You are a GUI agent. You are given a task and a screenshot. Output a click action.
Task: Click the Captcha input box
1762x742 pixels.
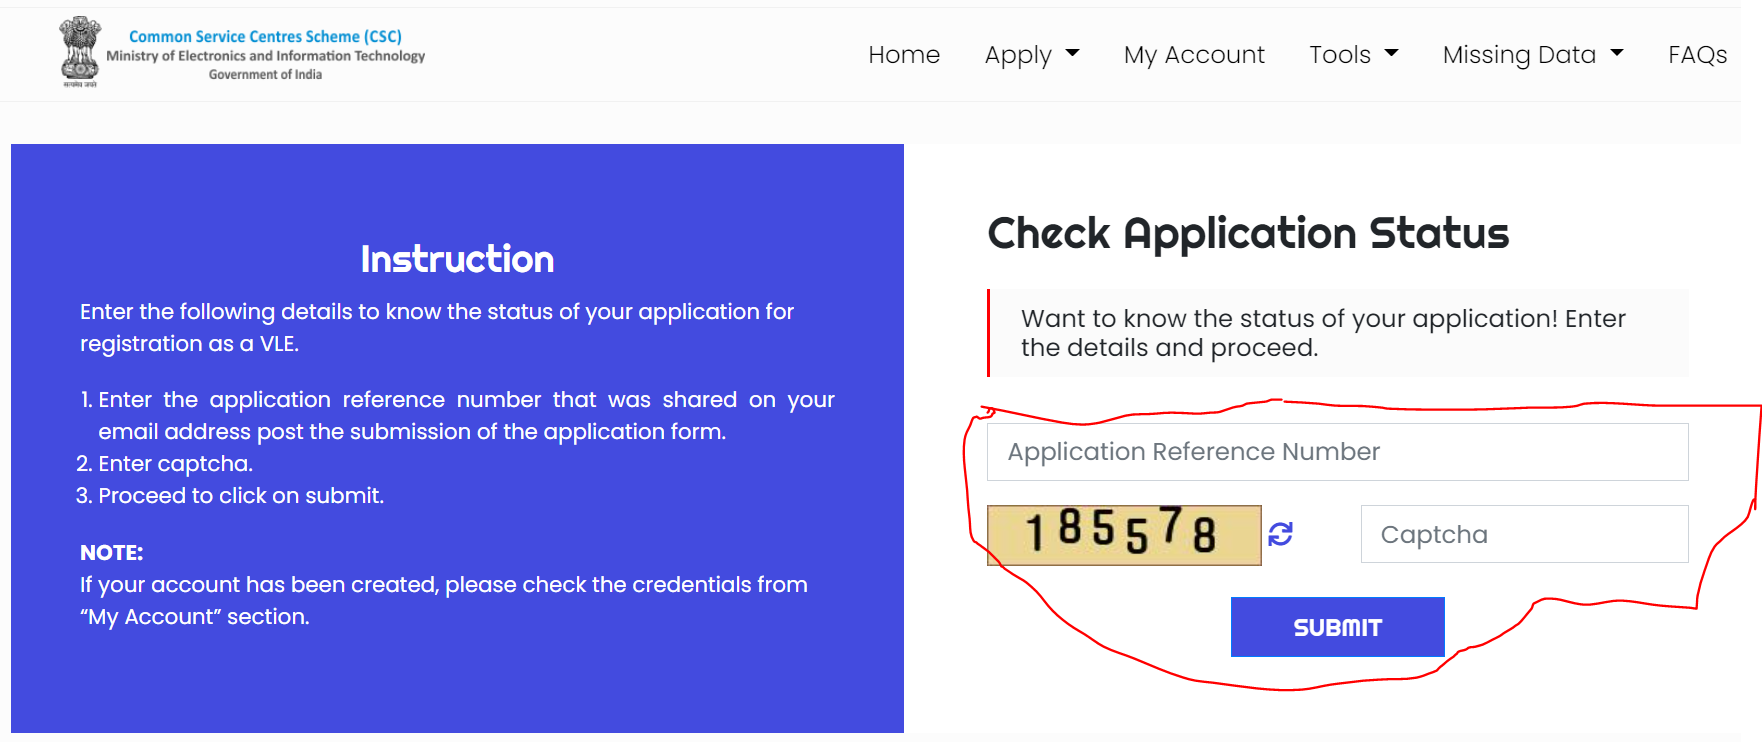tap(1522, 534)
